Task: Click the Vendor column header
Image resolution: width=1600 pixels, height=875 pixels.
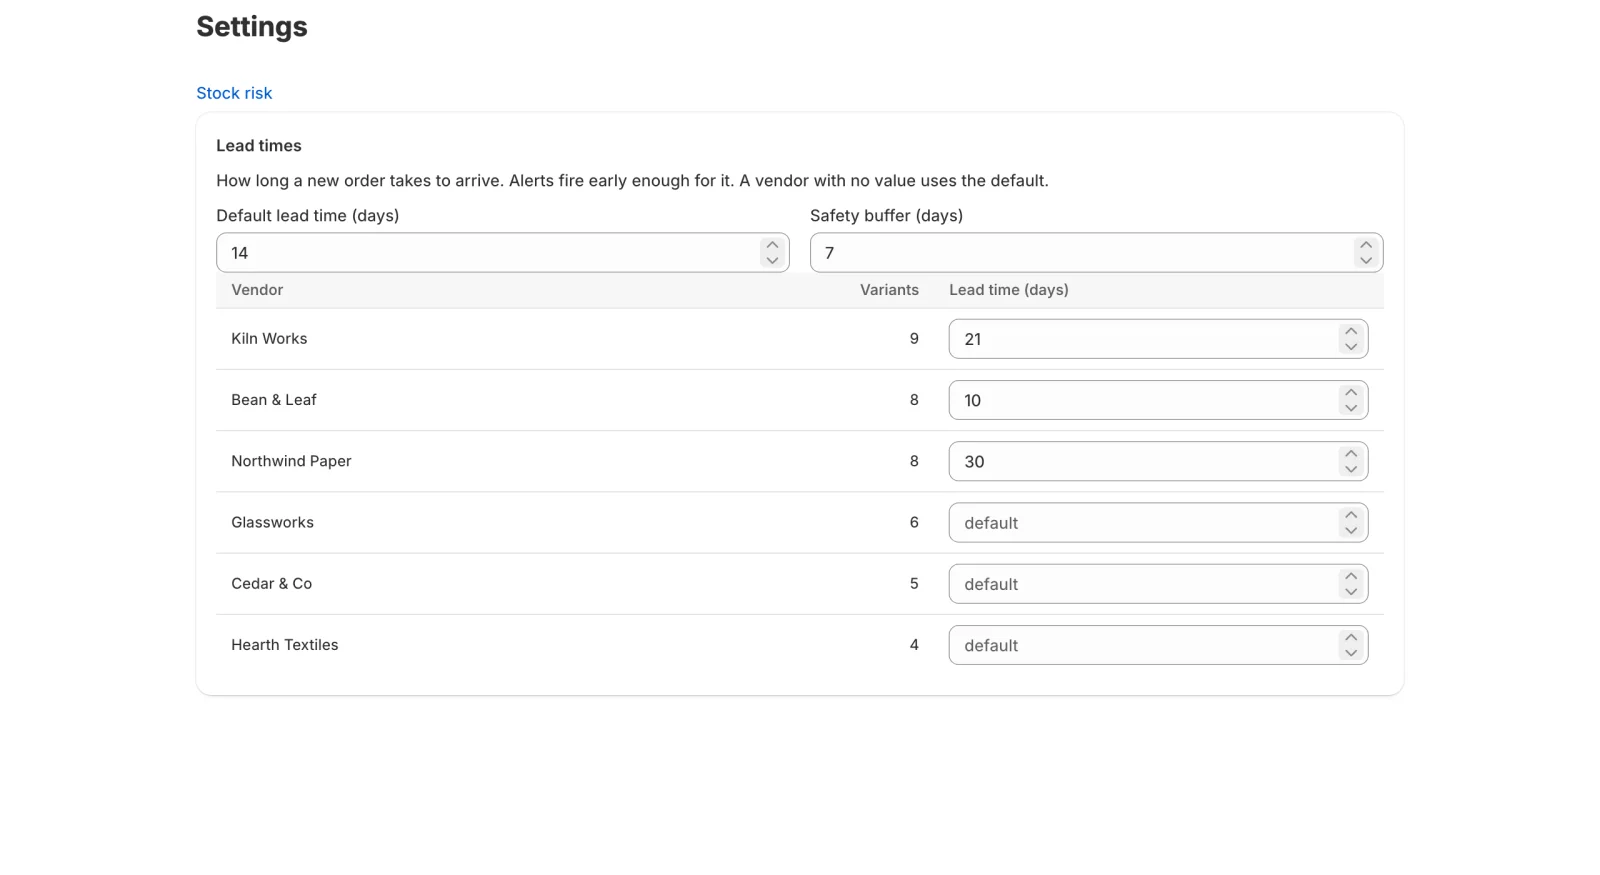Action: [257, 290]
